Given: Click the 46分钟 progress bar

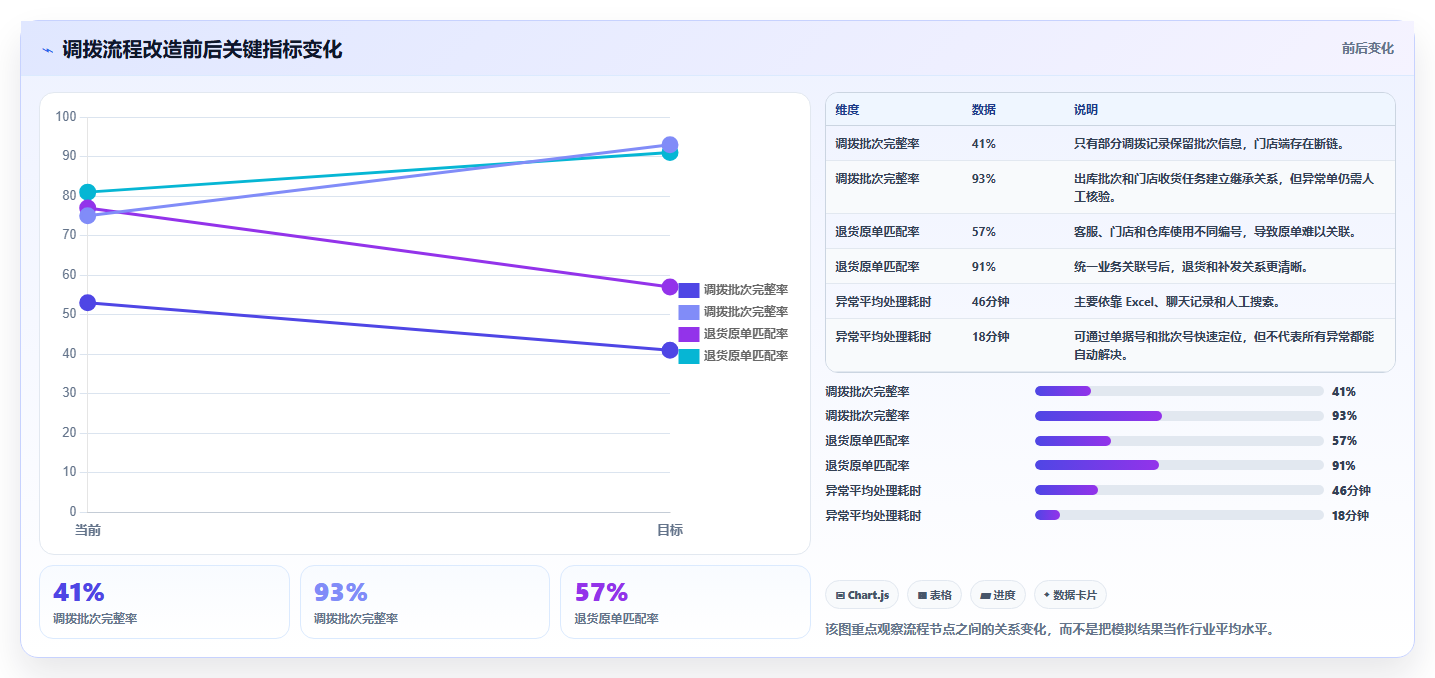Looking at the screenshot, I should click(1179, 490).
